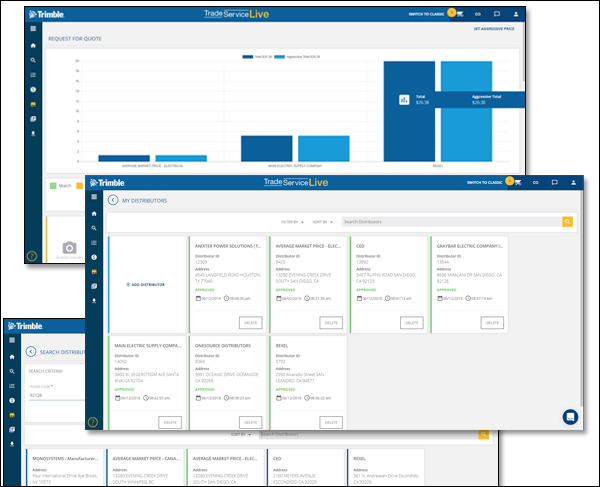This screenshot has height=487, width=600.
Task: Click Set Aggressive Price link
Action: 494,29
